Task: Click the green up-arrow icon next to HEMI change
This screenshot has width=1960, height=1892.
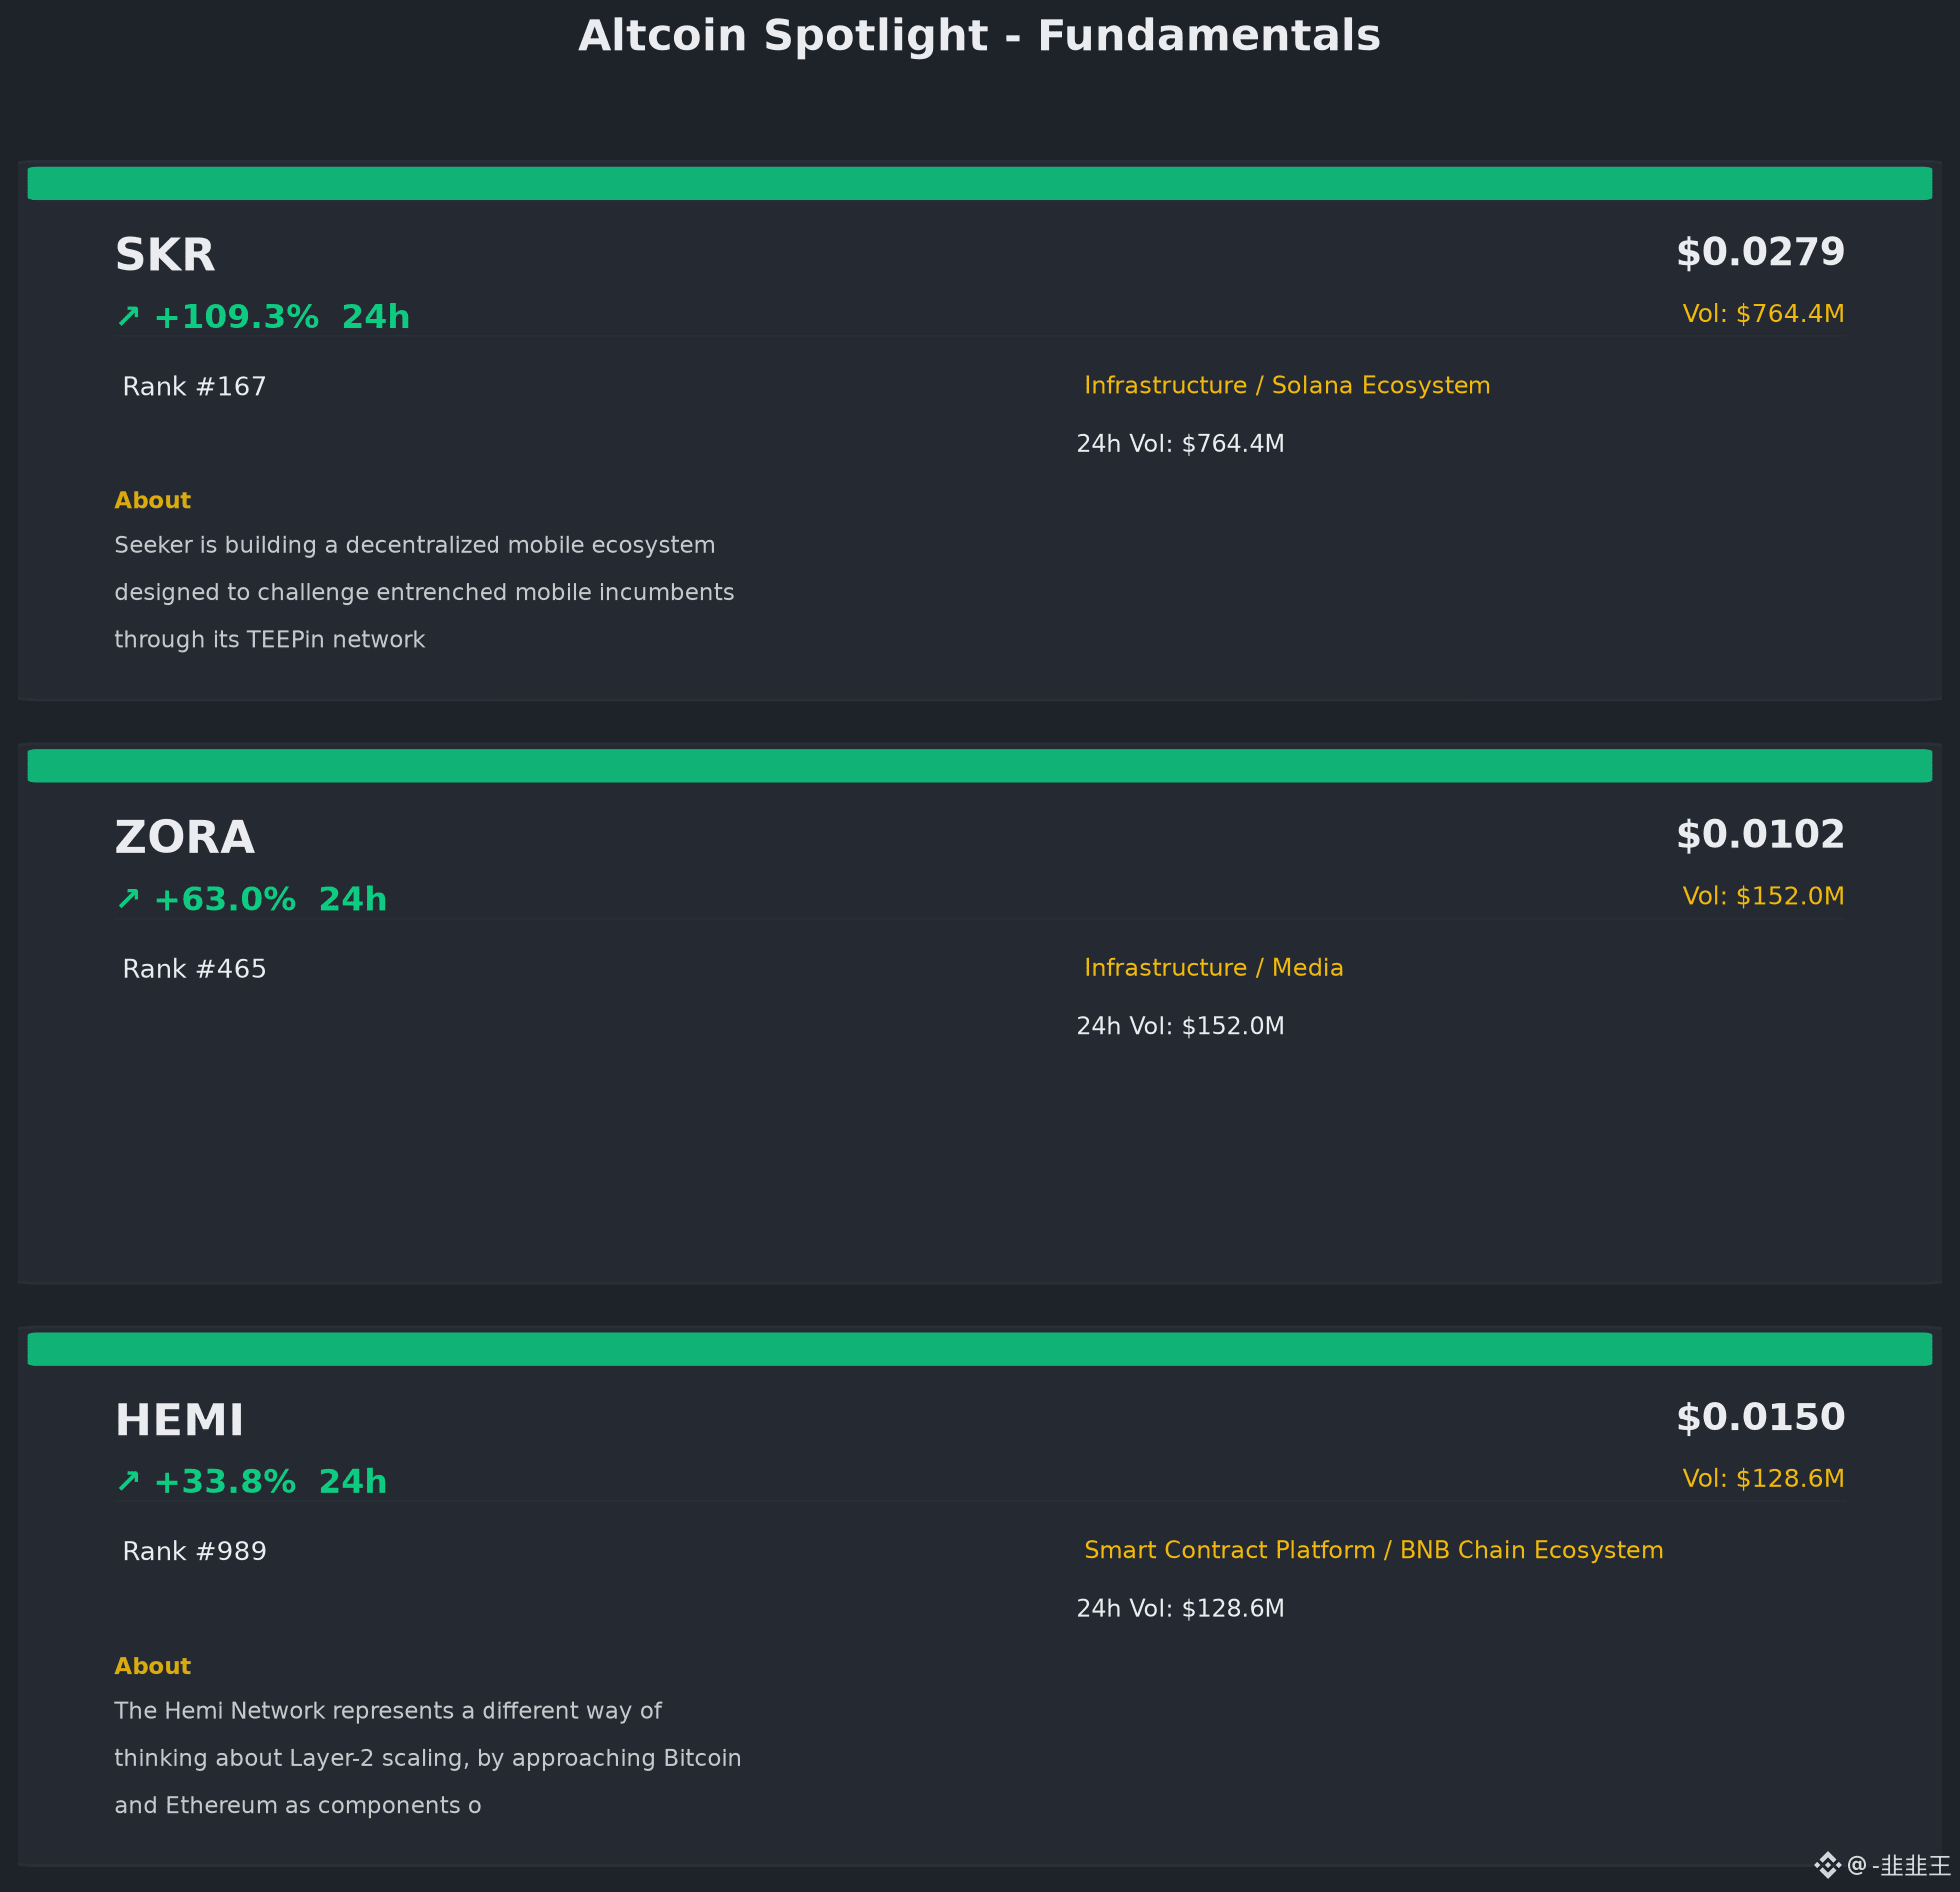Action: 128,1481
